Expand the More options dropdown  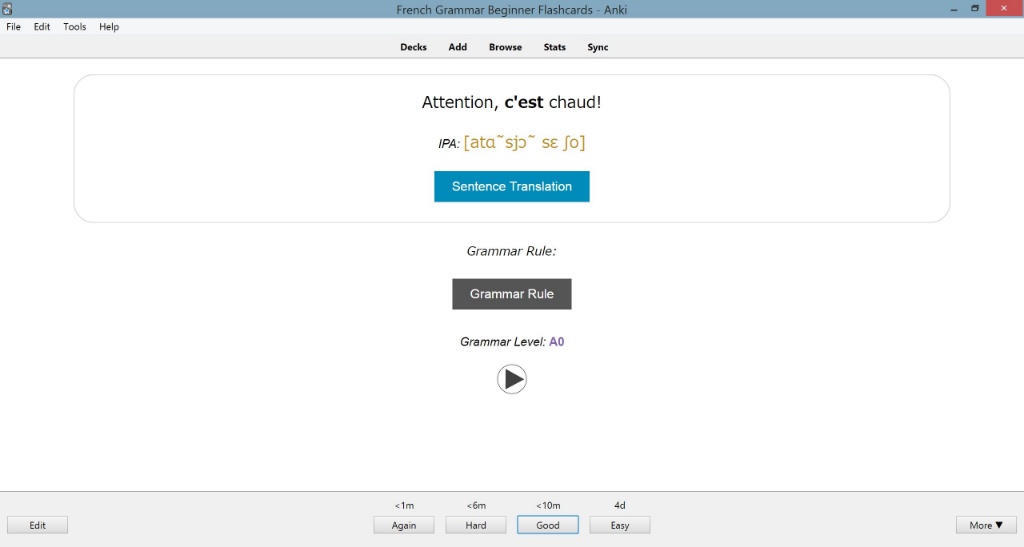[986, 525]
